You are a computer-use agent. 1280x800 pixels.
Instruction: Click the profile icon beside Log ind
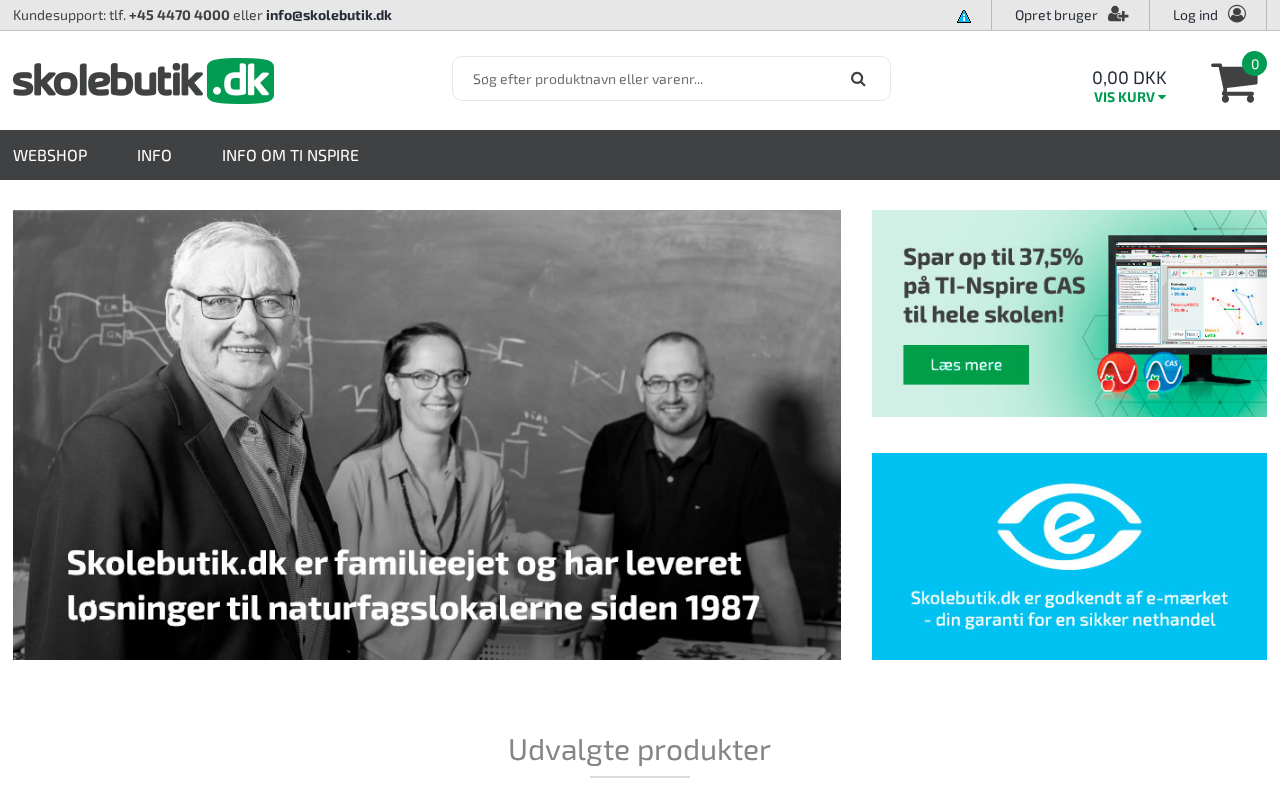pyautogui.click(x=1237, y=14)
